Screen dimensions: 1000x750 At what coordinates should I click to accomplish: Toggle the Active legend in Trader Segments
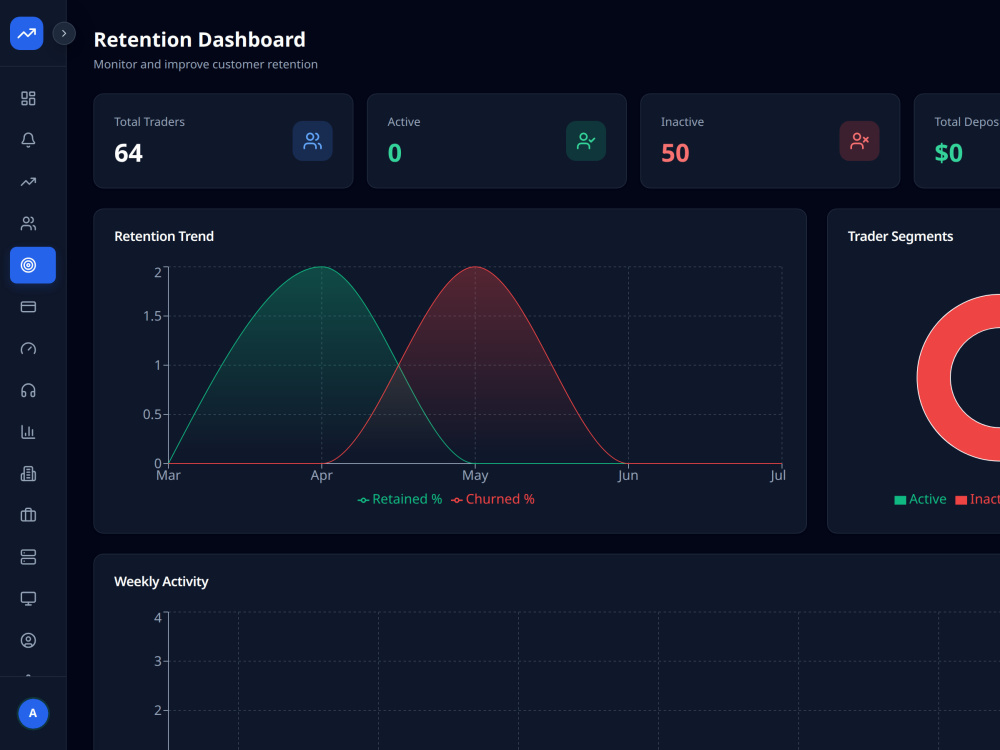coord(920,499)
